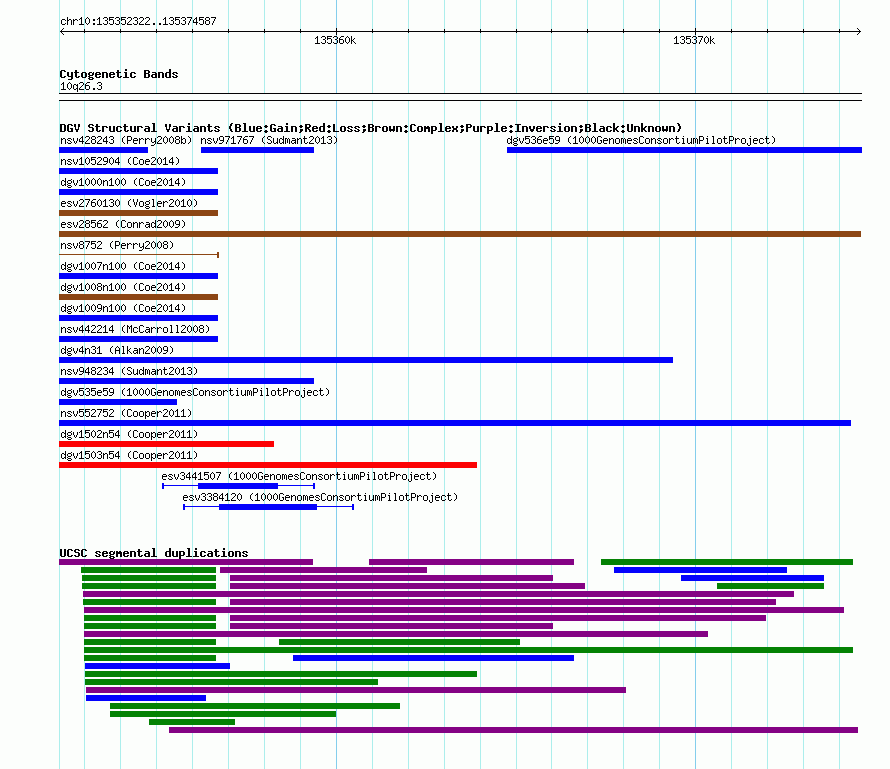
Task: Select the Cytogenetic Bands track title
Action: (119, 74)
